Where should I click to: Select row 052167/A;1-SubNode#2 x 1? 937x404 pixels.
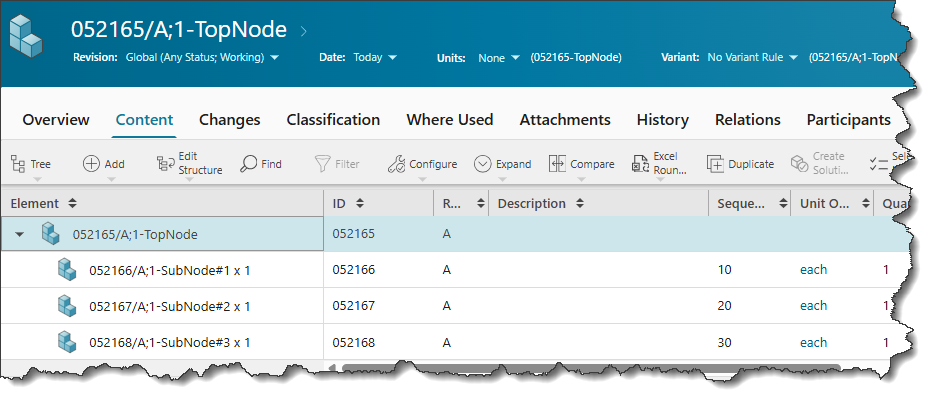[x=170, y=307]
